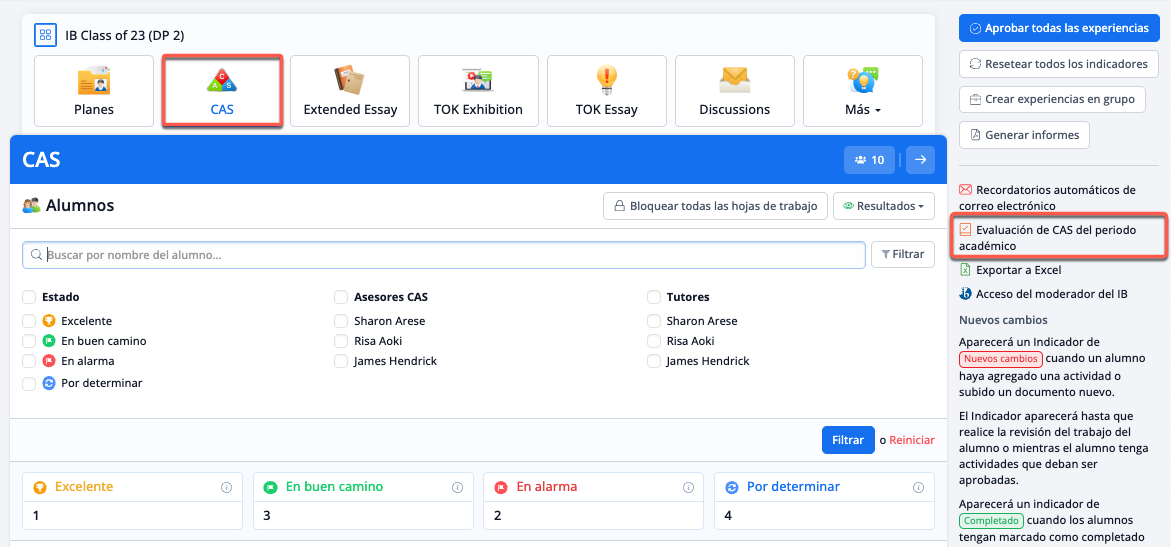
Task: Click the arrow icon in CAS header
Action: coord(921,160)
